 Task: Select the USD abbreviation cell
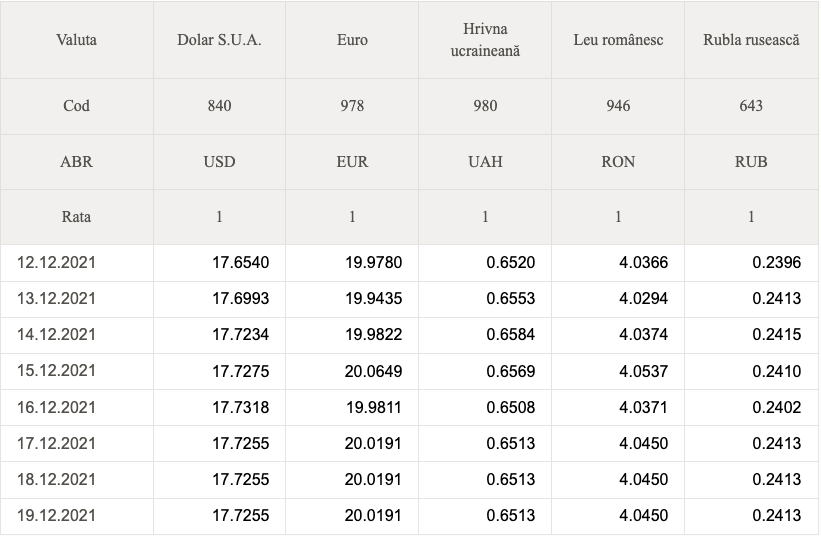tap(219, 162)
